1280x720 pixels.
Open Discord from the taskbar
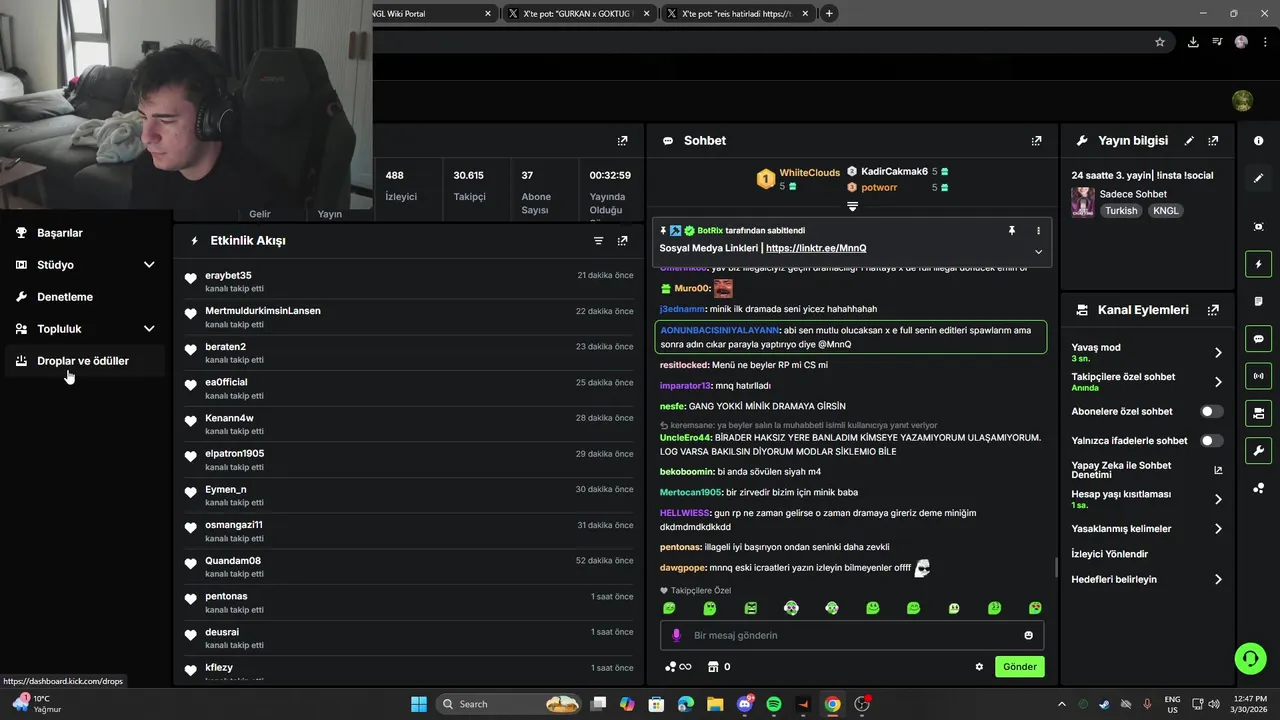pos(745,704)
